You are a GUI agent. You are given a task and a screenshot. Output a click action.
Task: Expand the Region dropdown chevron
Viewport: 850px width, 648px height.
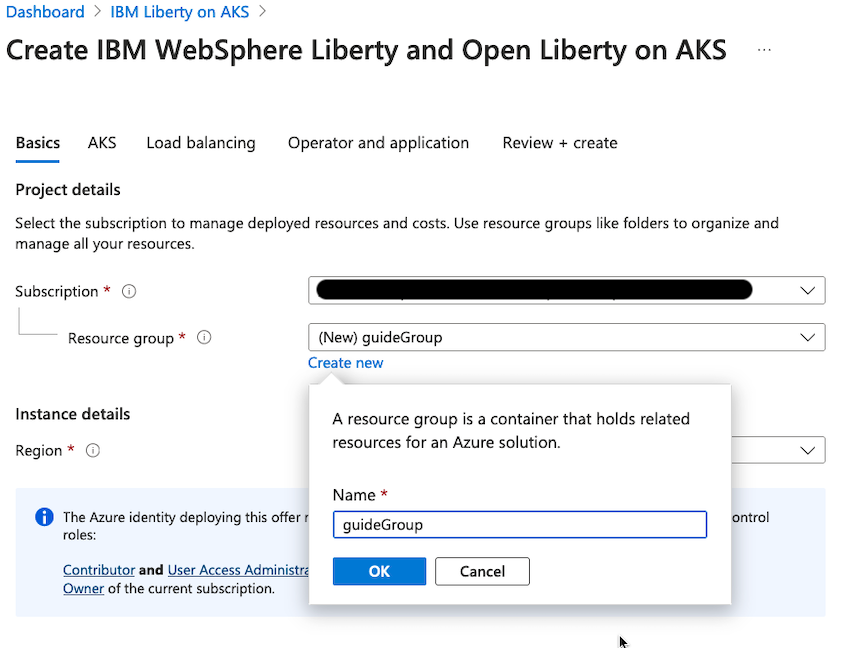point(807,451)
